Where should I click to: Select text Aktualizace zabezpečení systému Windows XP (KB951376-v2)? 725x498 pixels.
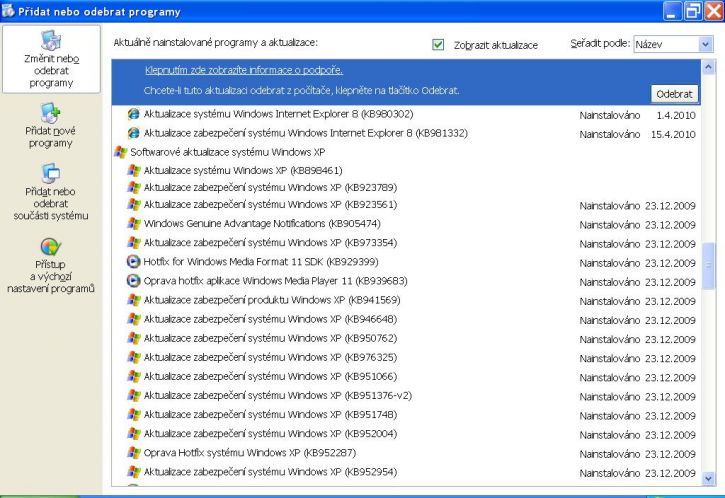(x=277, y=395)
